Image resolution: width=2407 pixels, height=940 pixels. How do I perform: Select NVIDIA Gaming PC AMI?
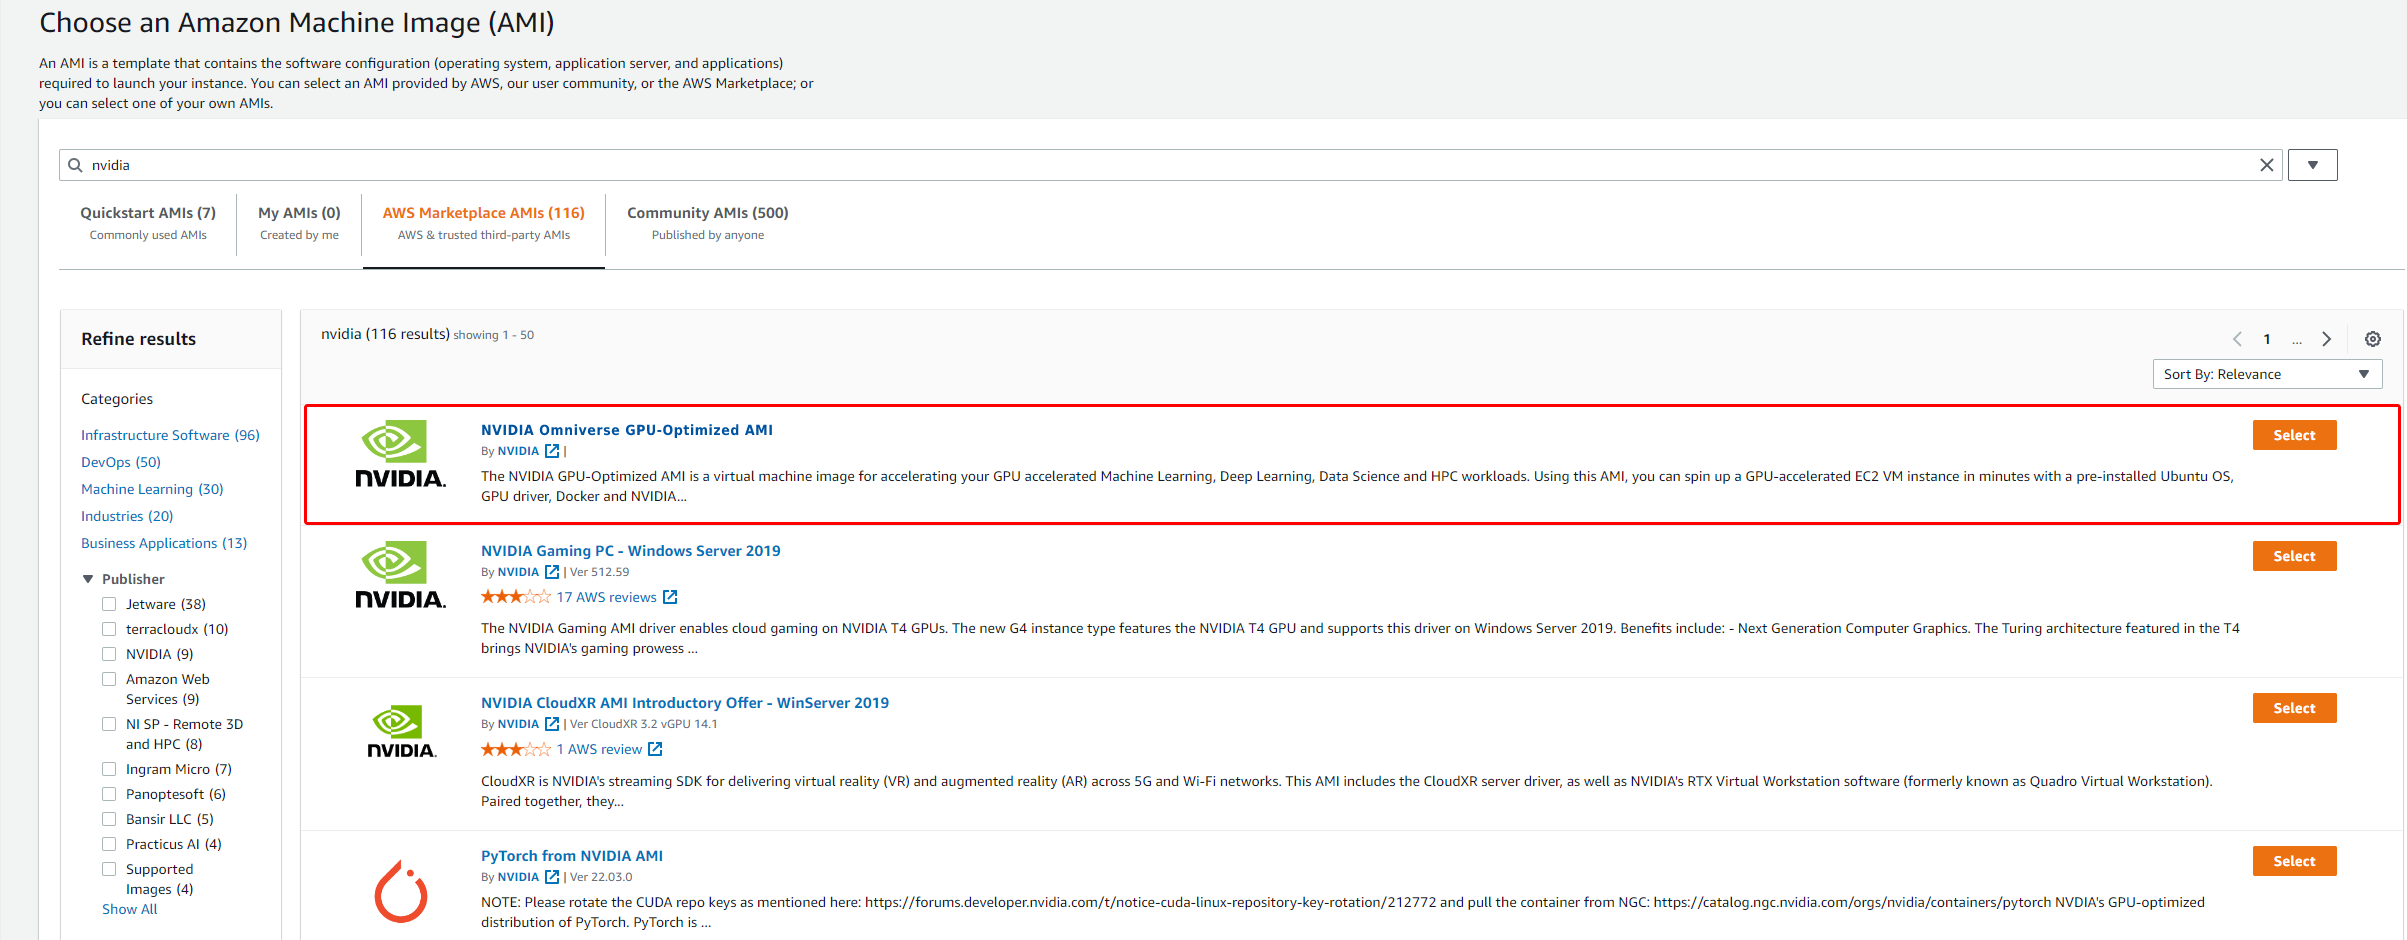tap(2294, 556)
